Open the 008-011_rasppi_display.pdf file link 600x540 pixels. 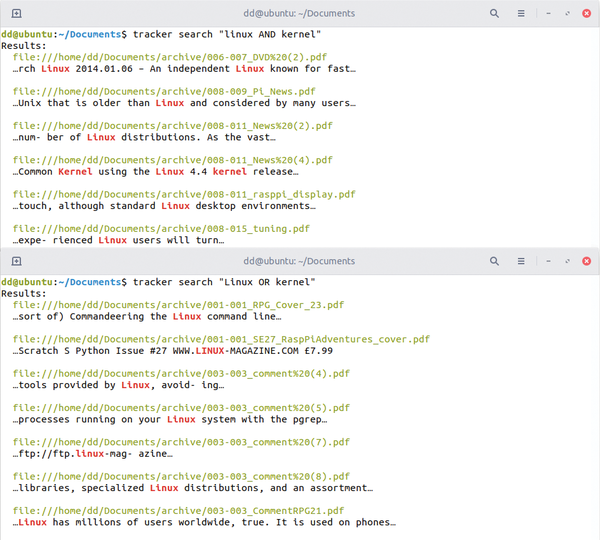(x=184, y=194)
